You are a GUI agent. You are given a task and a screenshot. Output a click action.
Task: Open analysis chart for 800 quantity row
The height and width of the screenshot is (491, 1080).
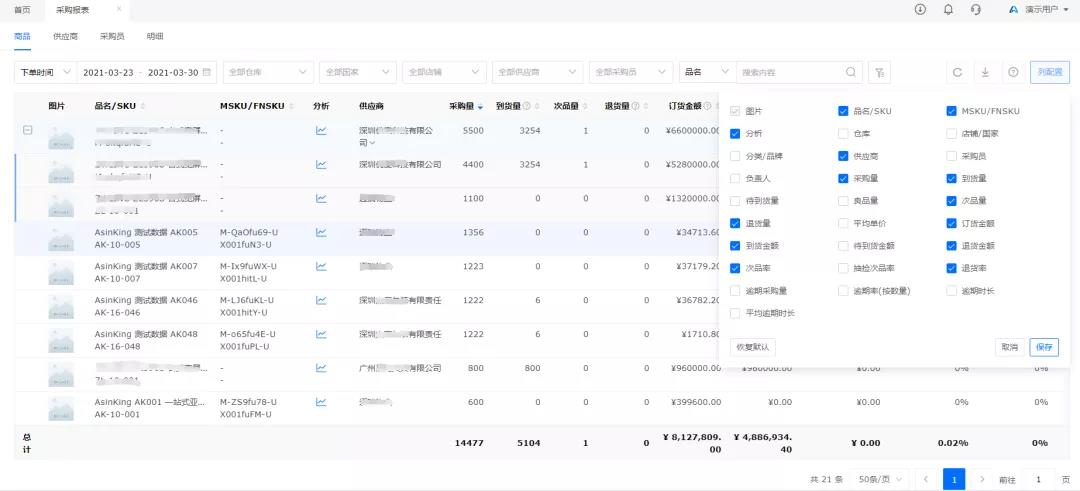(x=321, y=368)
